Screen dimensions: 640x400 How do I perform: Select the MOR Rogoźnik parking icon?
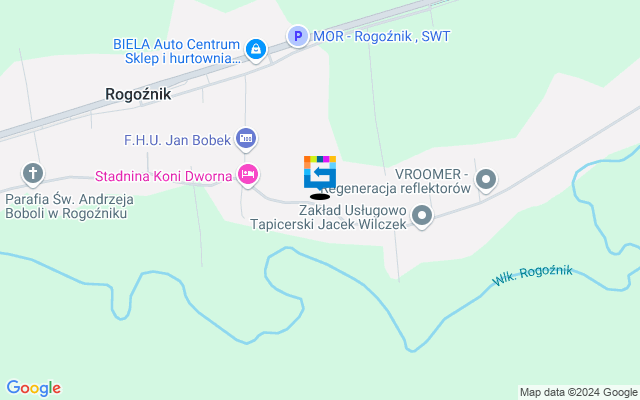tap(298, 36)
